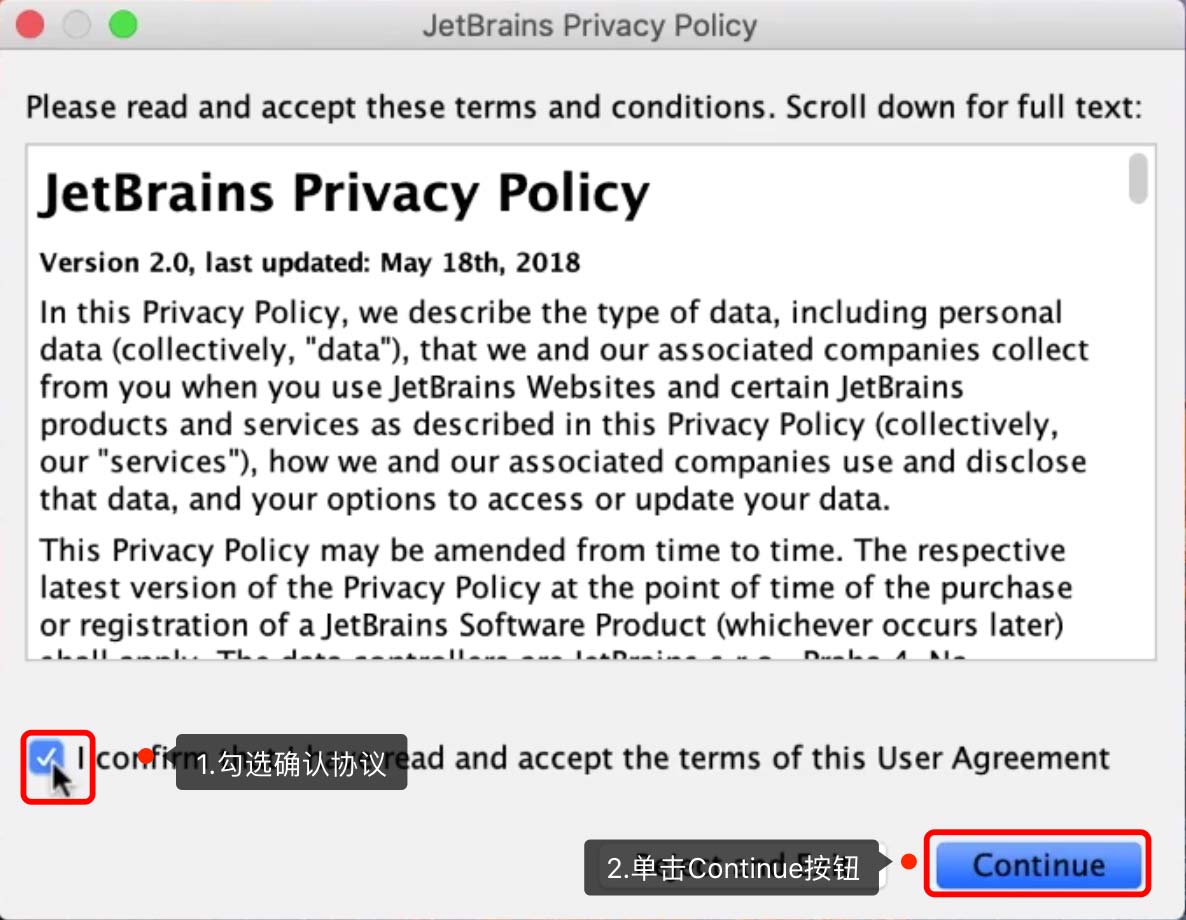Click the paragraph starting 'In this Privacy Policy'

560,405
